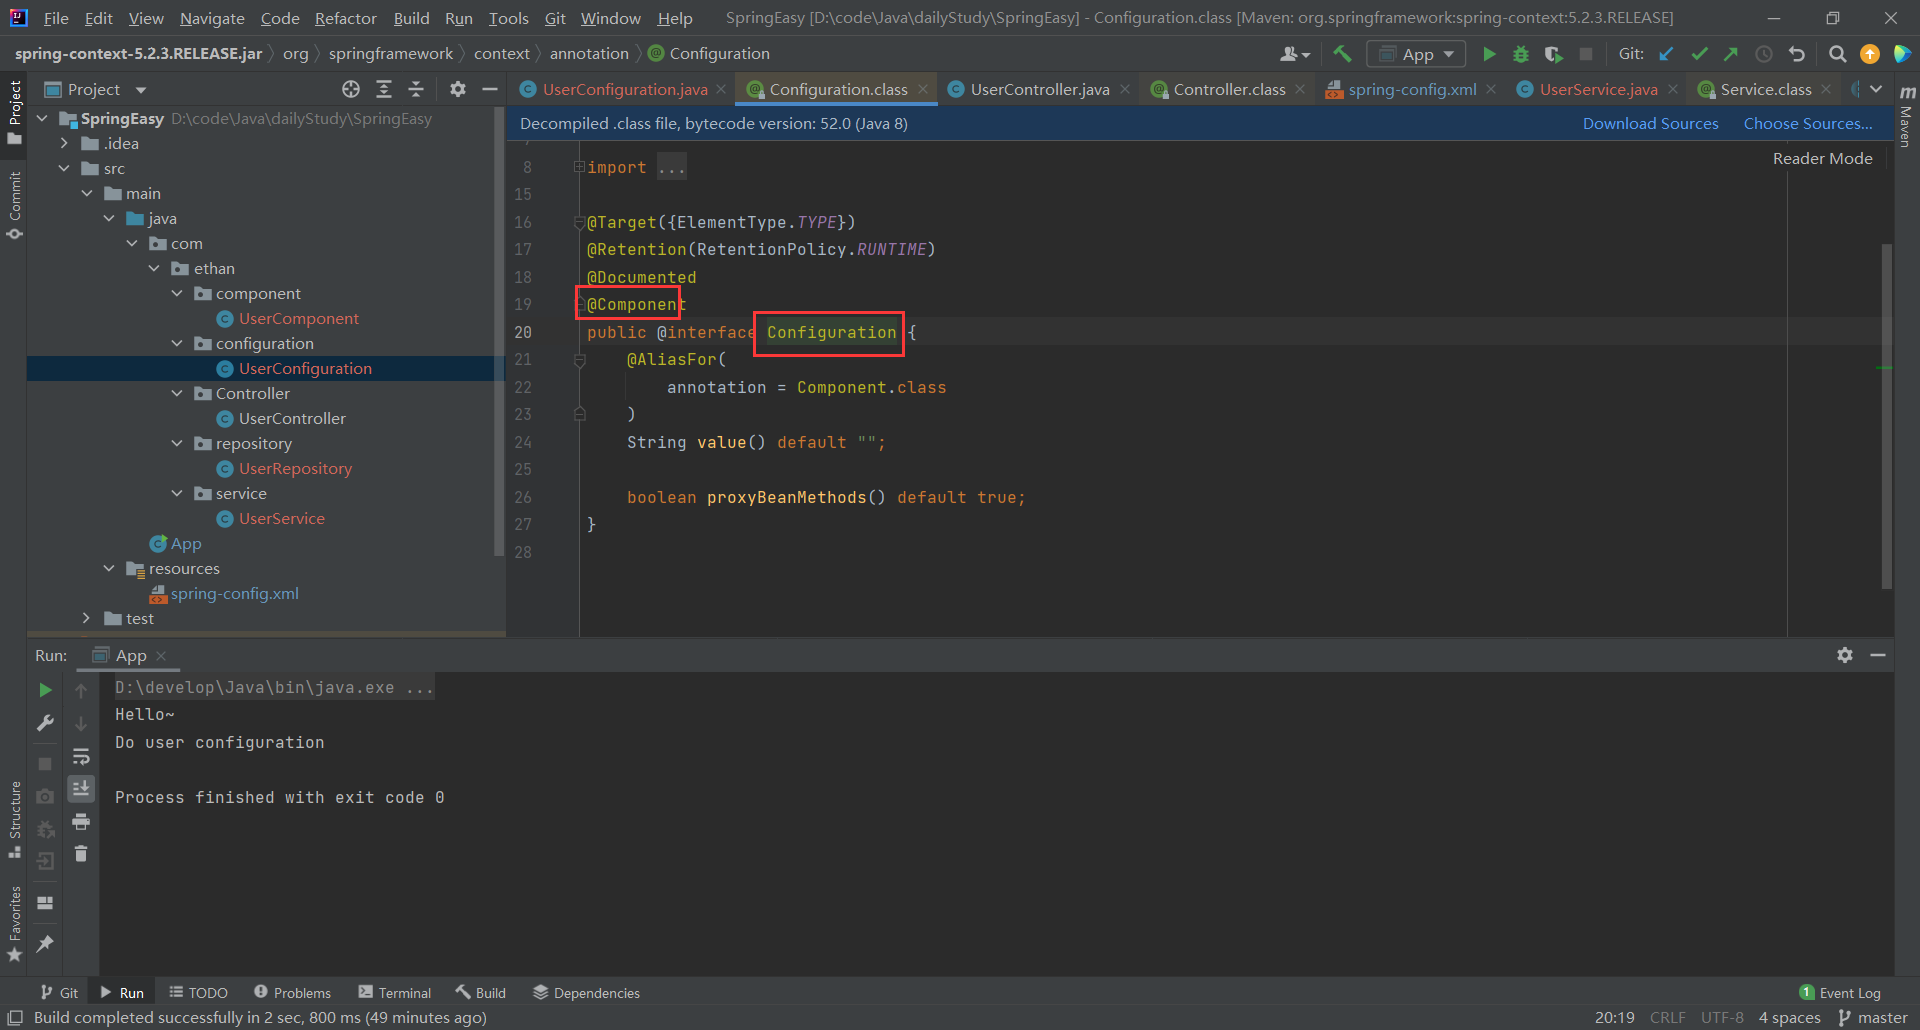Toggle Structure side tool window

click(x=14, y=818)
